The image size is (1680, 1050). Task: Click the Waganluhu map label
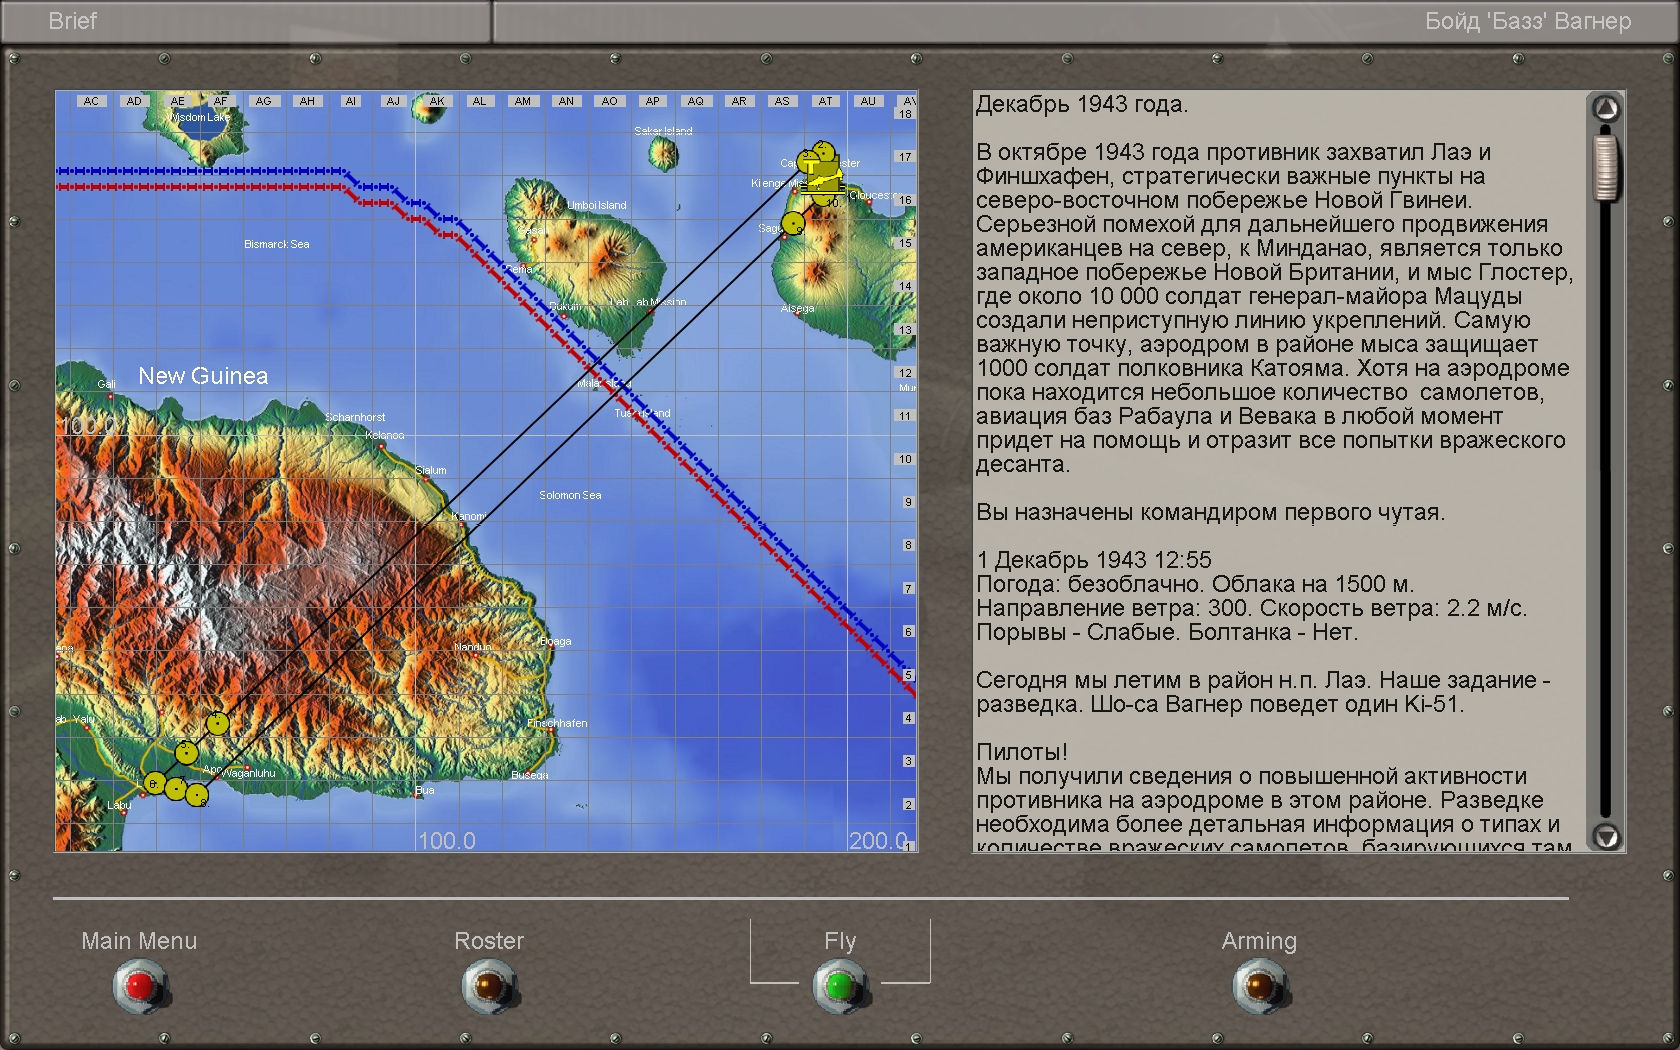click(248, 773)
